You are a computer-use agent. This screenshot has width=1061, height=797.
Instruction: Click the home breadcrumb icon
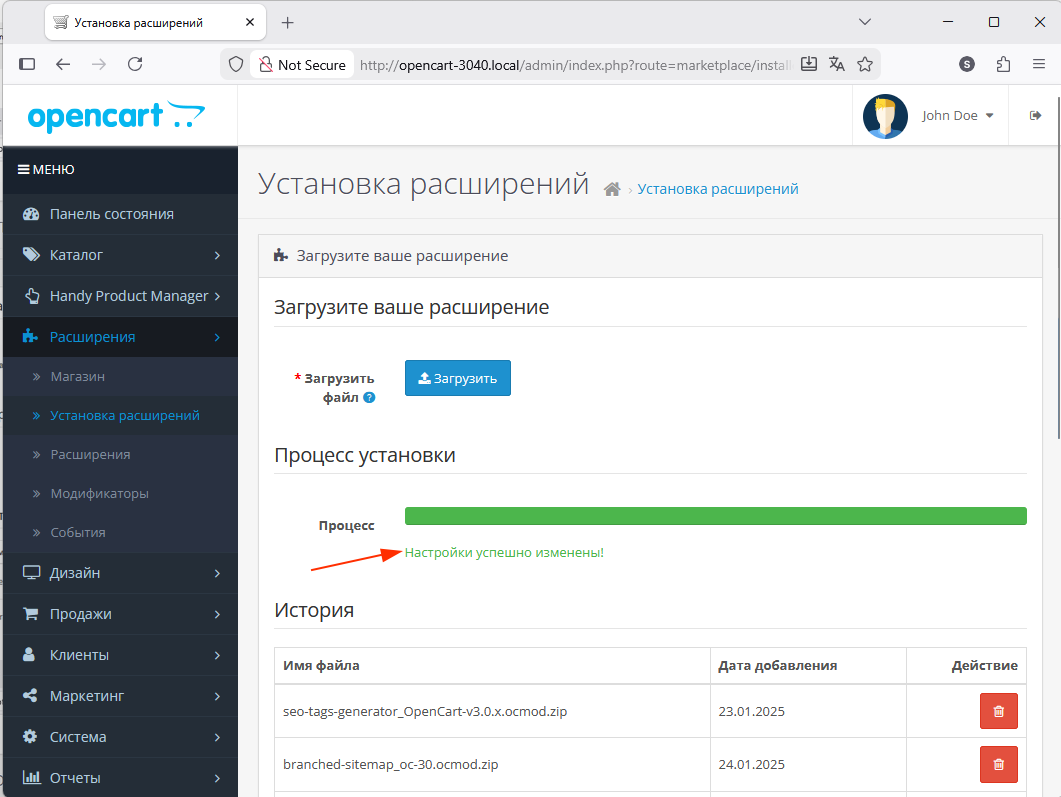(x=612, y=189)
